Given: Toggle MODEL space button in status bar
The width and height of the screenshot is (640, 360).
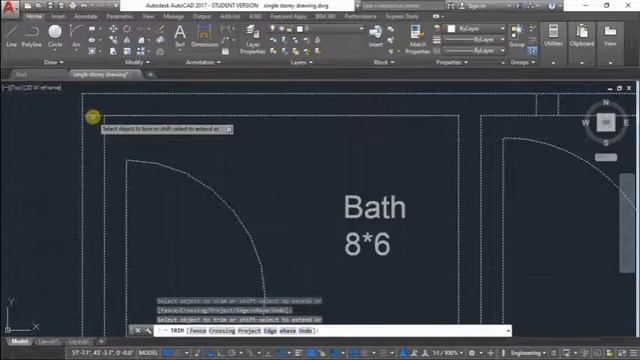Looking at the screenshot, I should (x=148, y=353).
